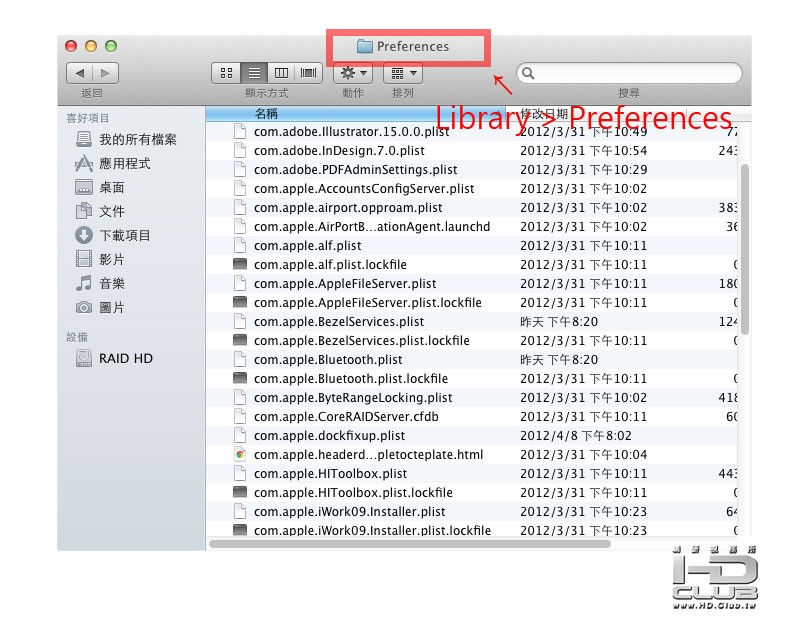
Task: Click icon of com.apple.iWork09.Installer.plist.lockfile
Action: click(x=240, y=530)
